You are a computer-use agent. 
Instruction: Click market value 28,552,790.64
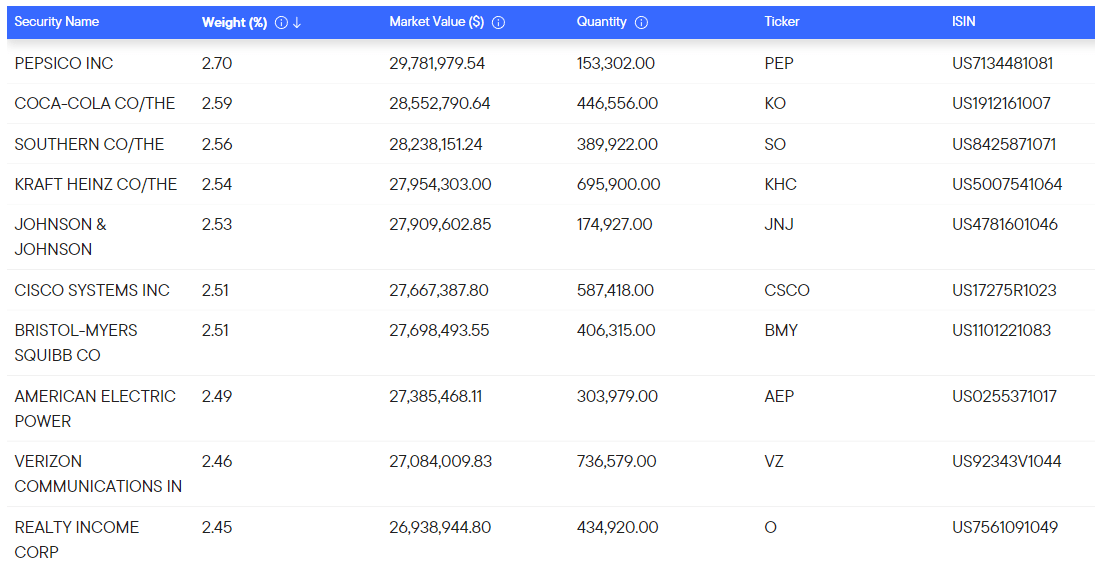point(440,103)
